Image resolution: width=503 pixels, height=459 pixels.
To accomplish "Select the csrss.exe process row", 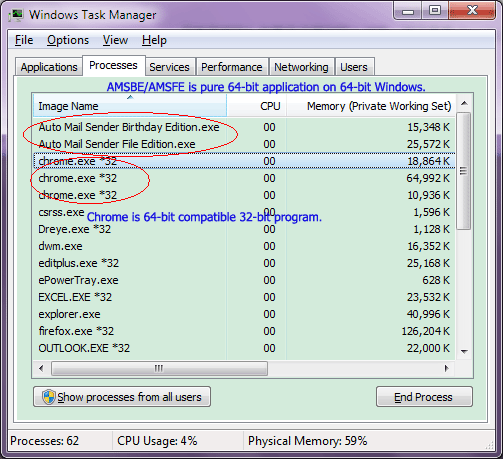I will (244, 212).
